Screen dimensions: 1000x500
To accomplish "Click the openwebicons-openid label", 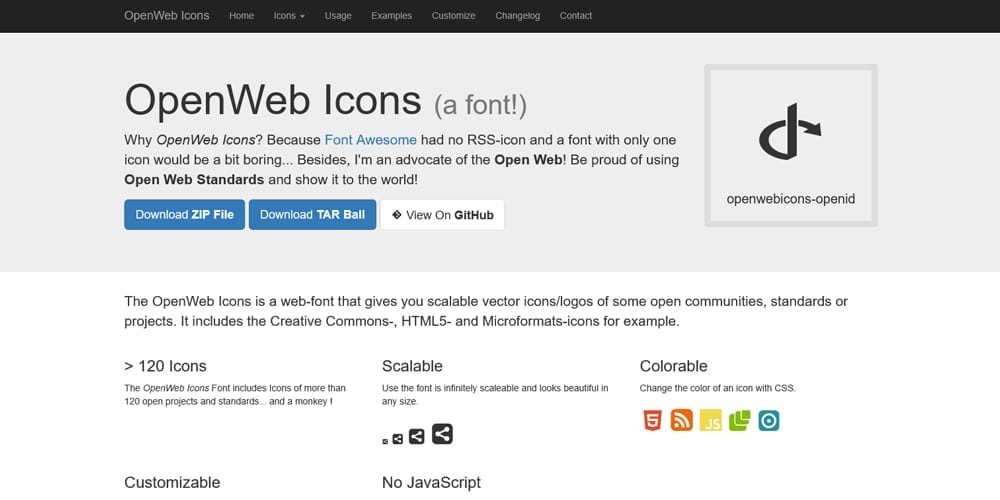I will click(x=791, y=199).
